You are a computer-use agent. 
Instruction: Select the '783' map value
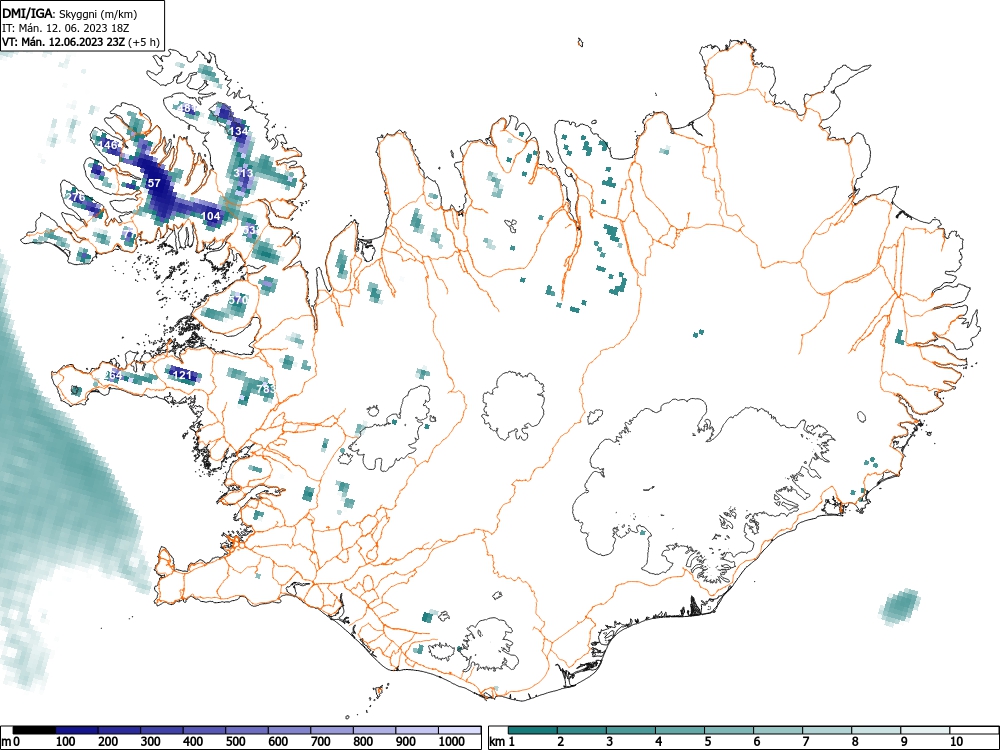(265, 388)
